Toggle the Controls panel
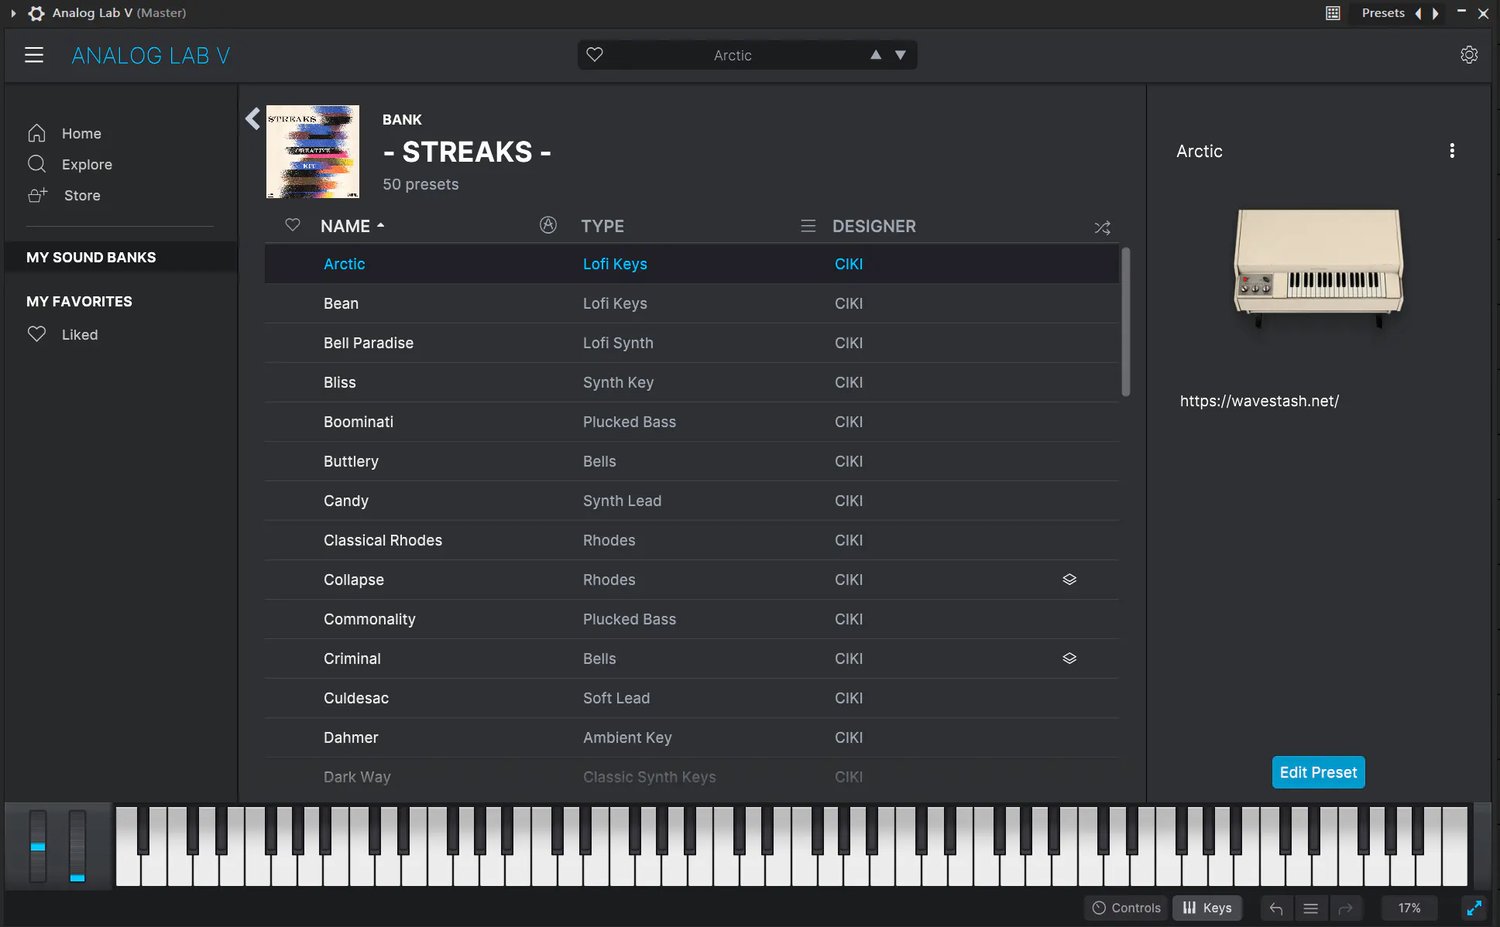This screenshot has height=927, width=1500. [x=1126, y=908]
